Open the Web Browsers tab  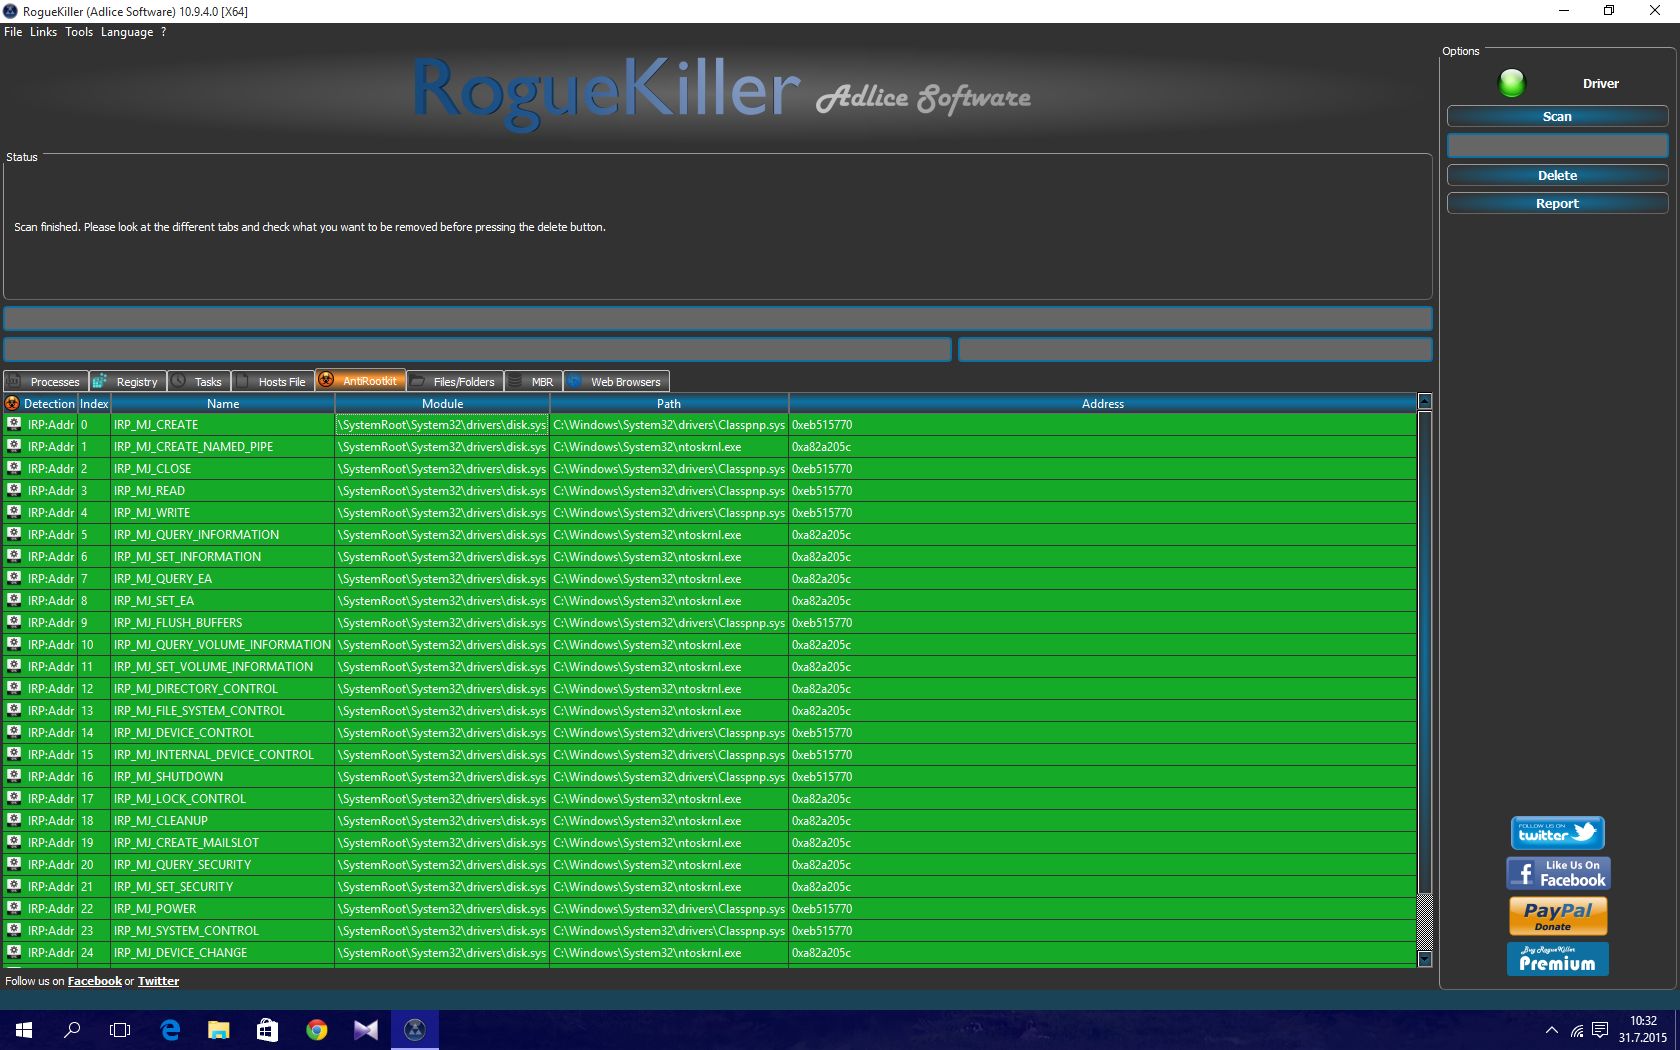tap(616, 381)
